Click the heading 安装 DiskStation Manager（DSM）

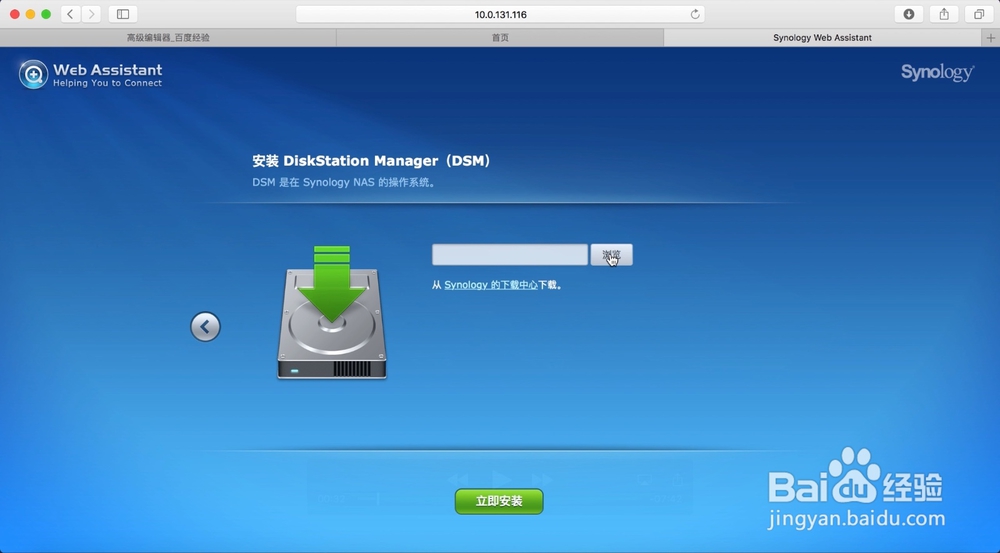(371, 161)
